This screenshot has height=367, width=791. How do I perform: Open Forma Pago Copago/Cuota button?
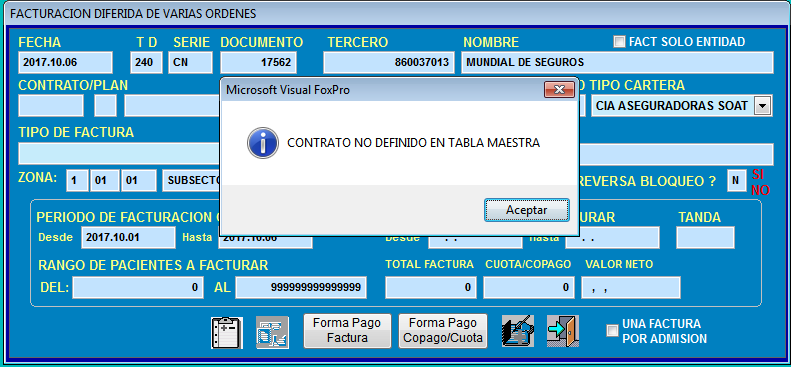(x=443, y=331)
